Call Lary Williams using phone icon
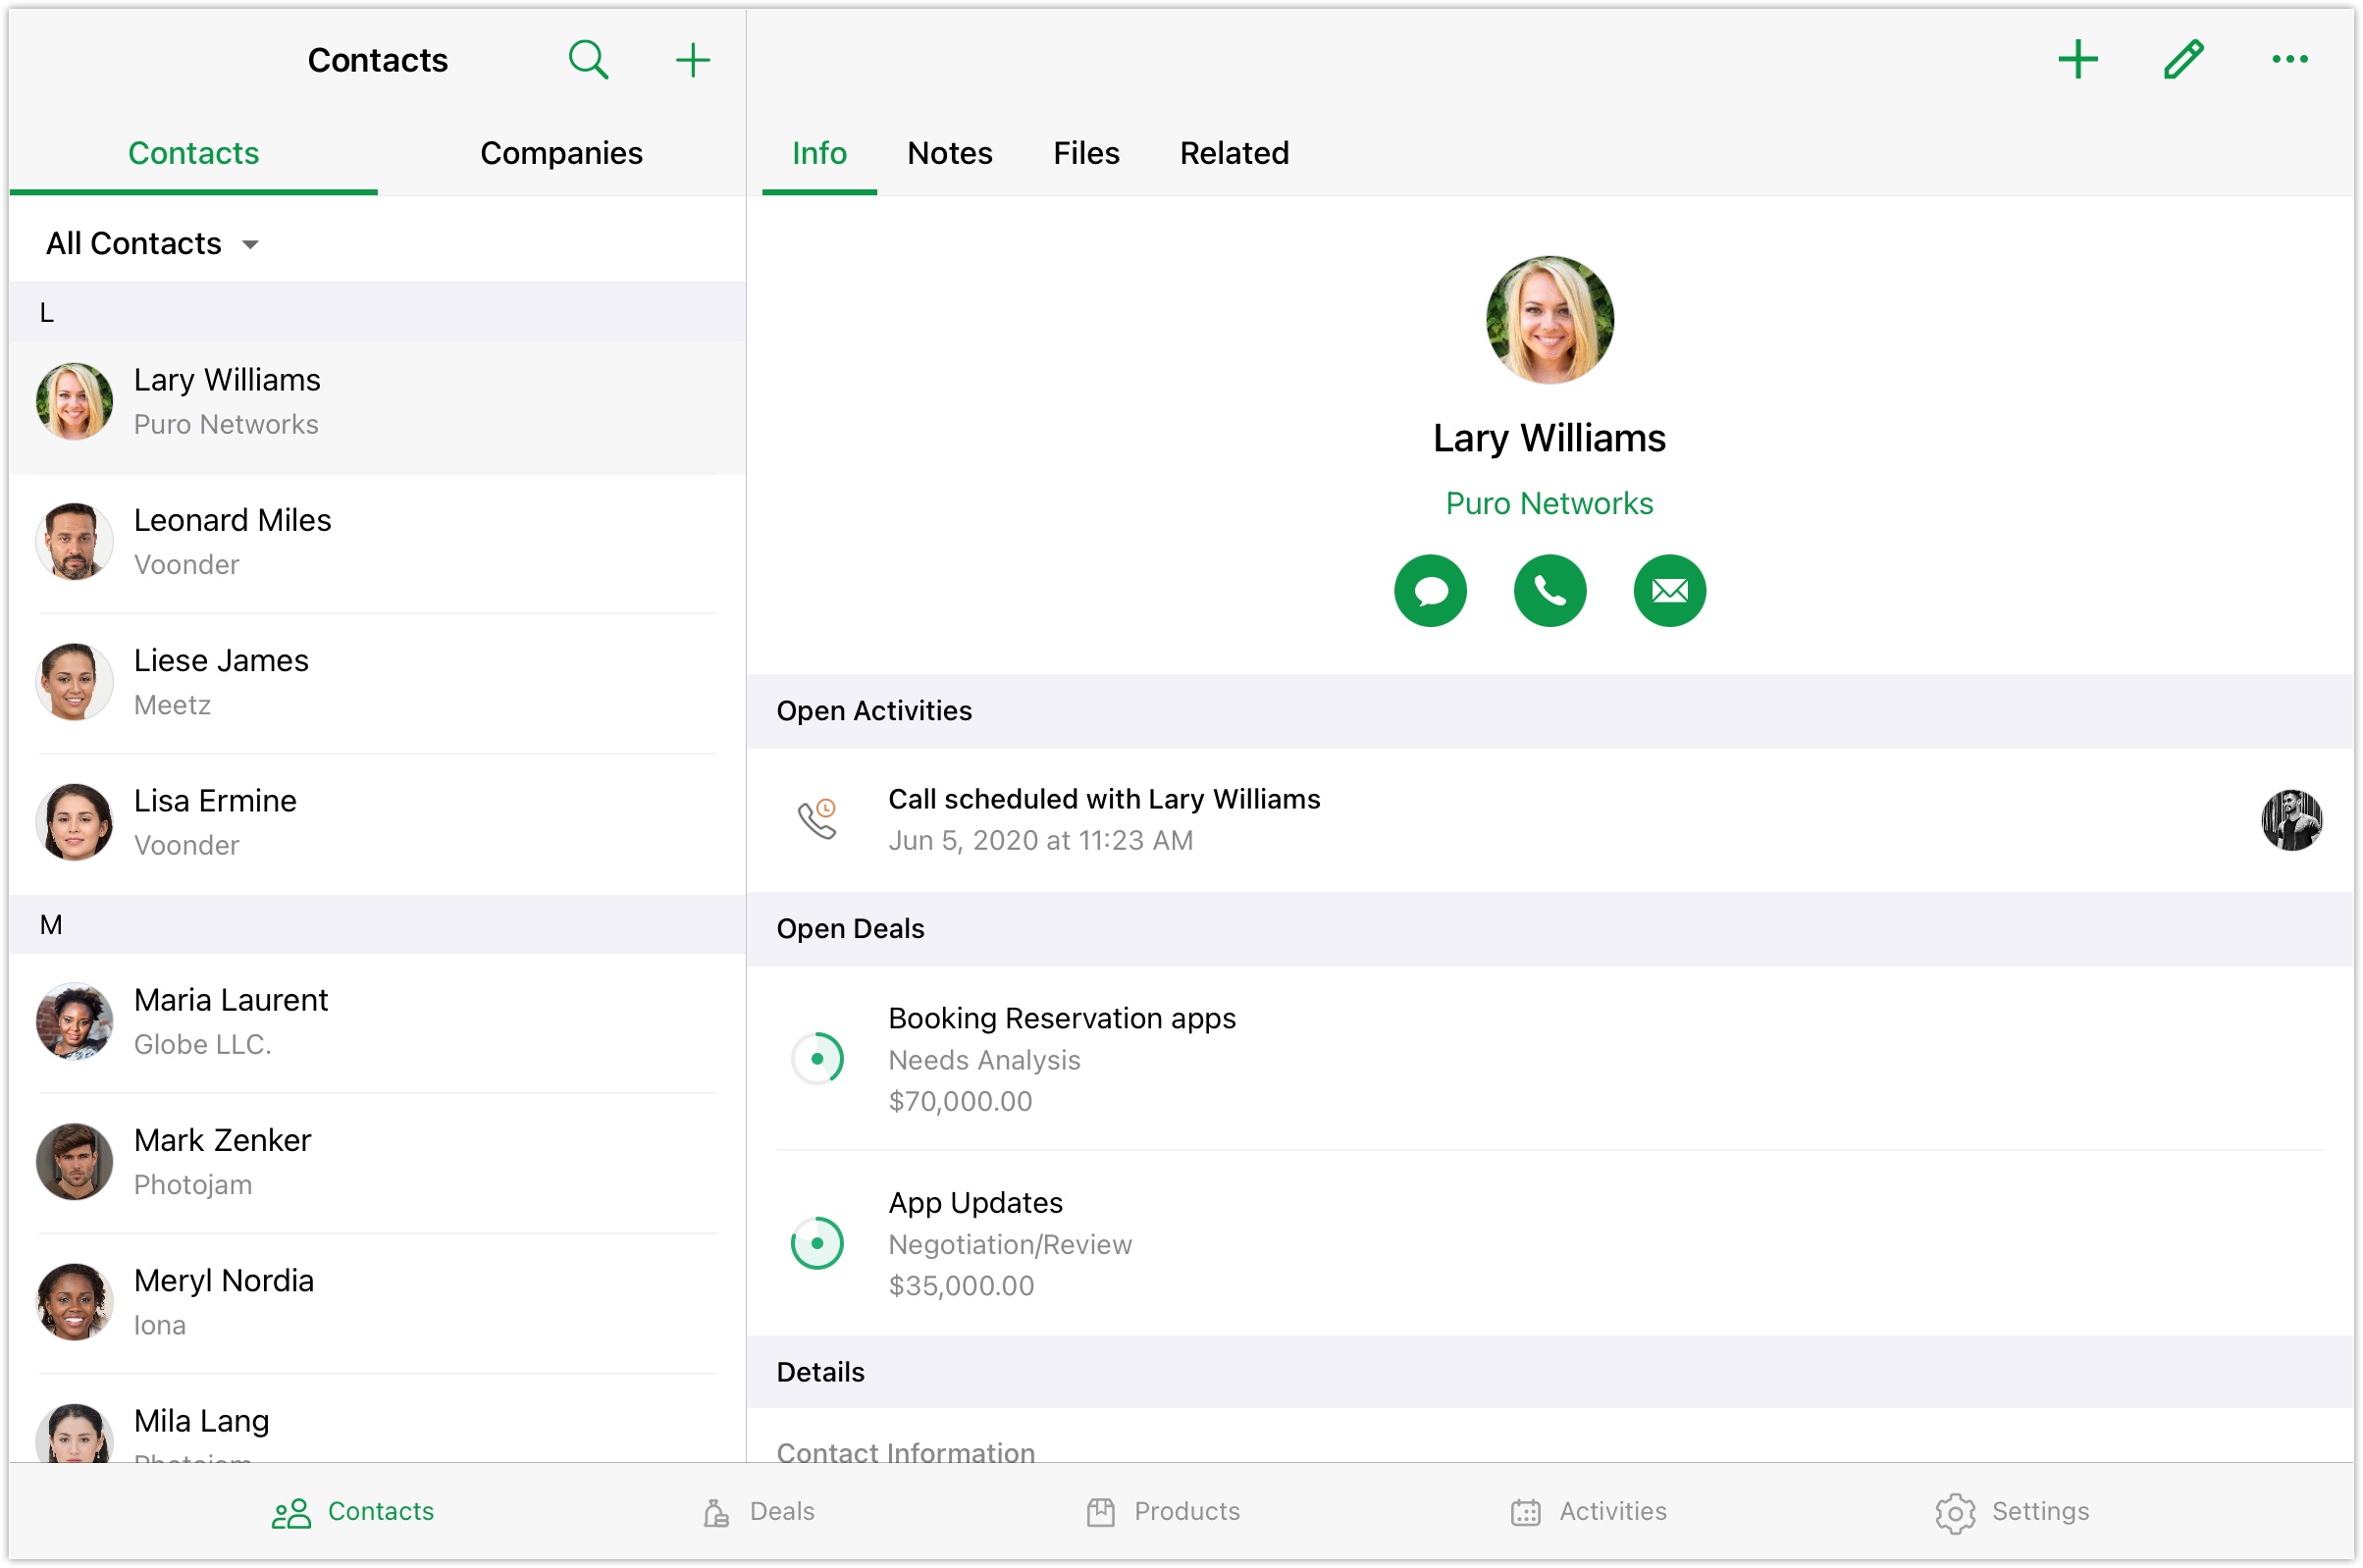This screenshot has width=2363, height=1568. (1549, 591)
